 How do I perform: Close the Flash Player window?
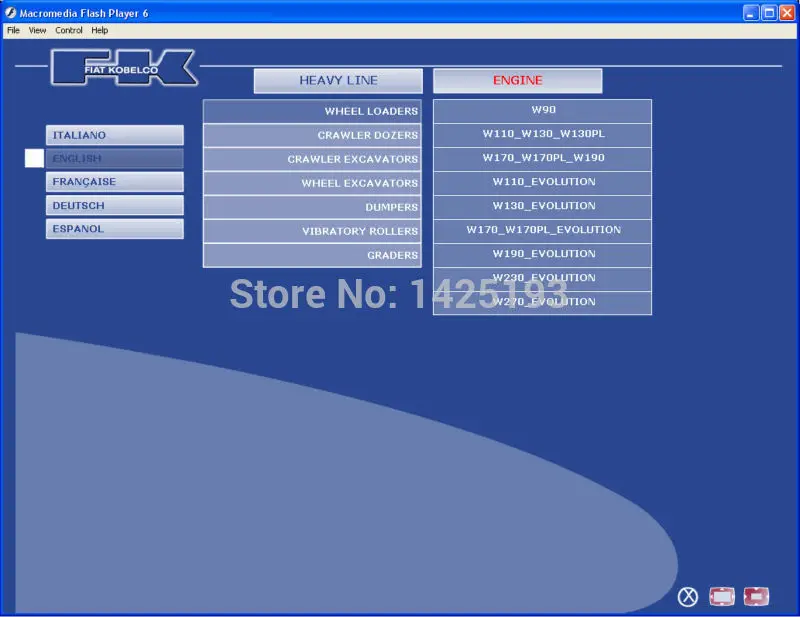(787, 13)
